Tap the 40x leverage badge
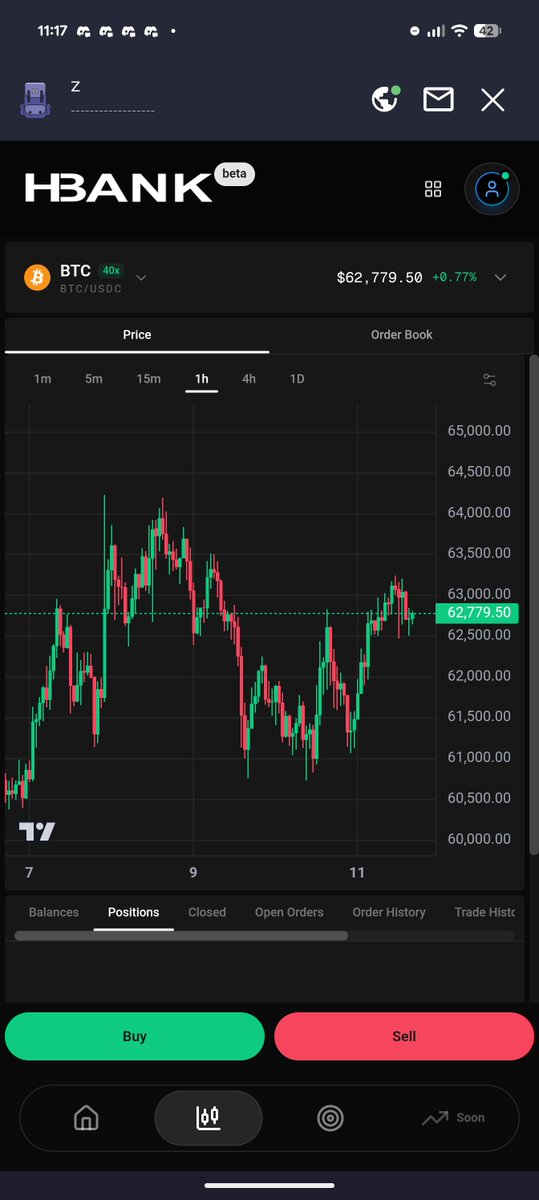The height and width of the screenshot is (1200, 539). 111,270
